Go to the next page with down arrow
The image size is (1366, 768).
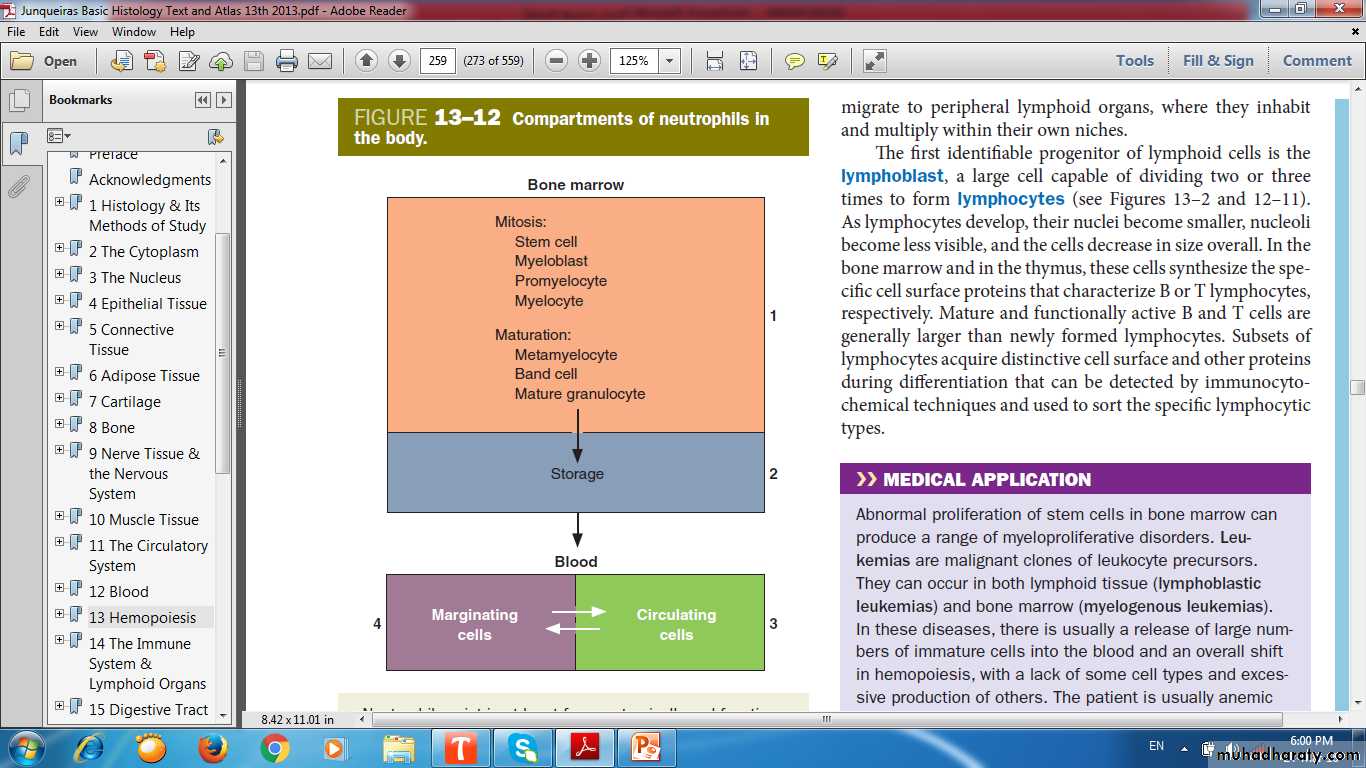[x=399, y=61]
